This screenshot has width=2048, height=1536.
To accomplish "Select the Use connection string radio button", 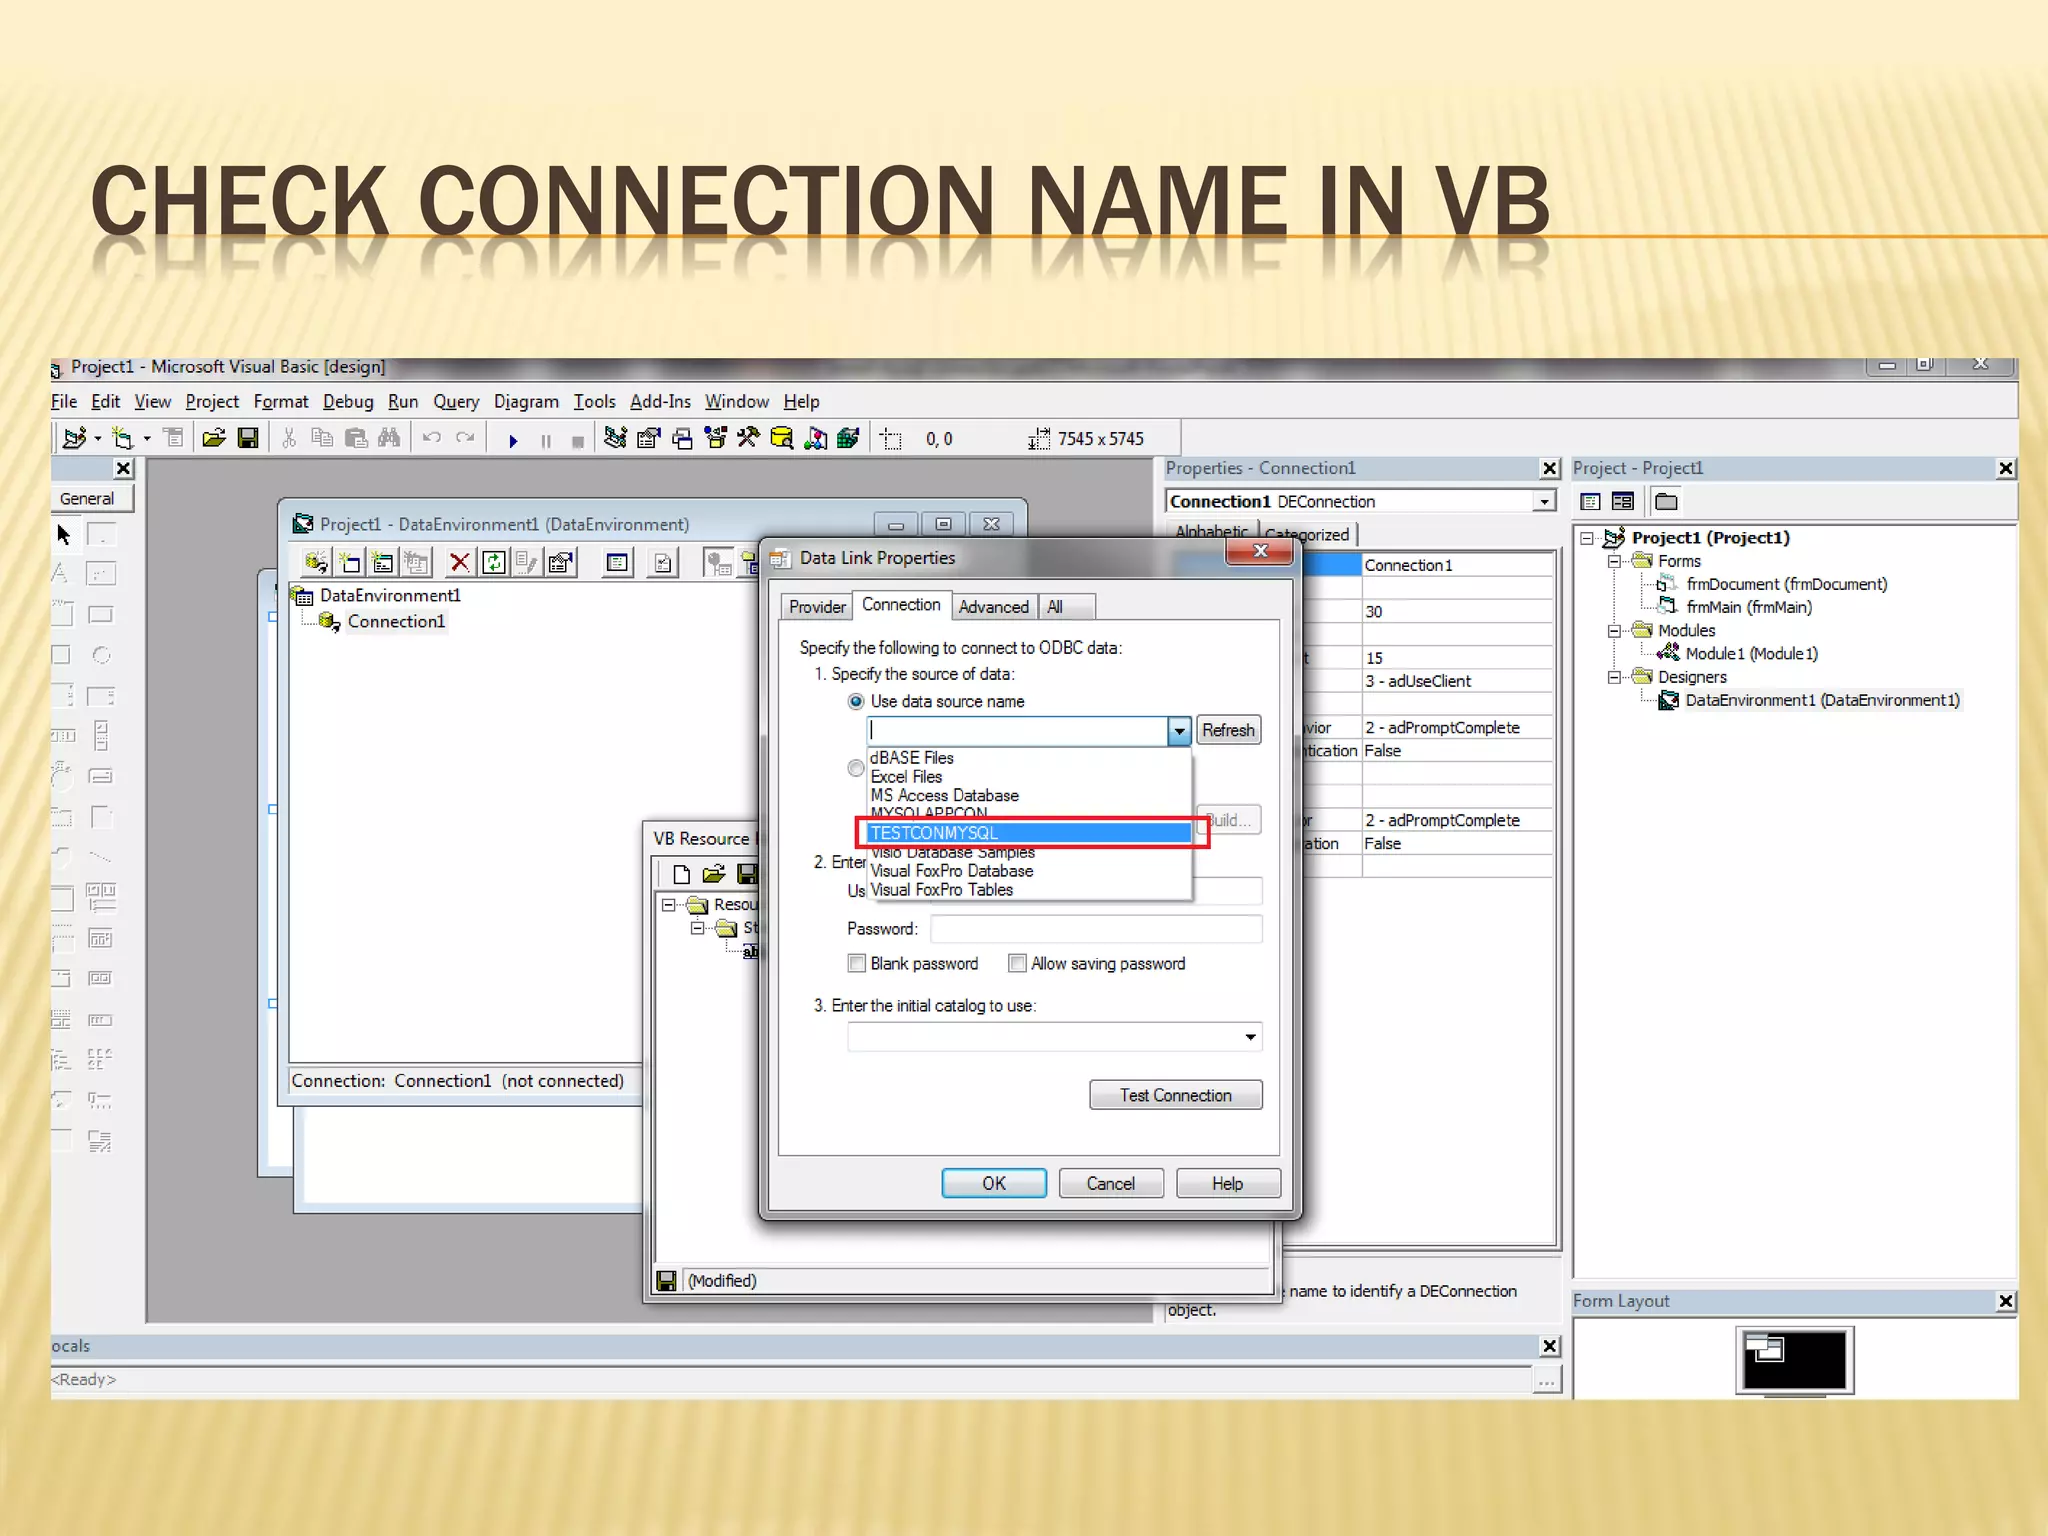I will click(856, 768).
